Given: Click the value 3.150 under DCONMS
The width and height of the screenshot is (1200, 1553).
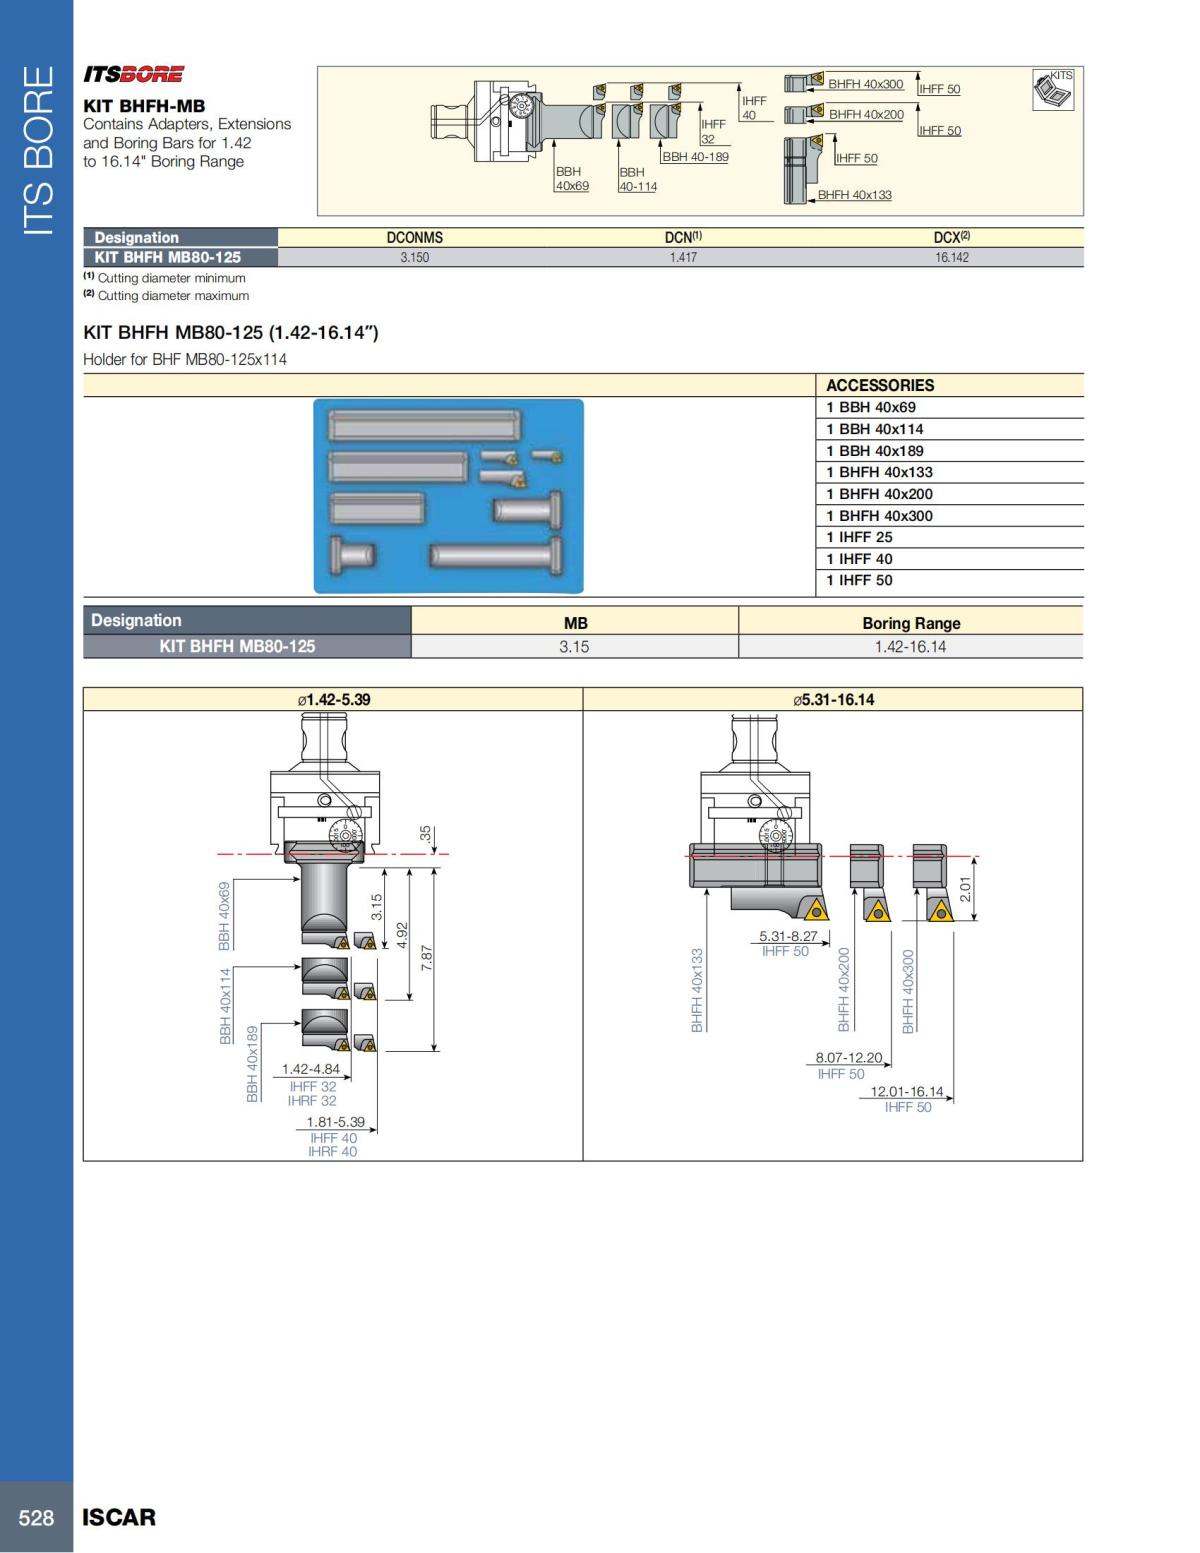Looking at the screenshot, I should (414, 257).
